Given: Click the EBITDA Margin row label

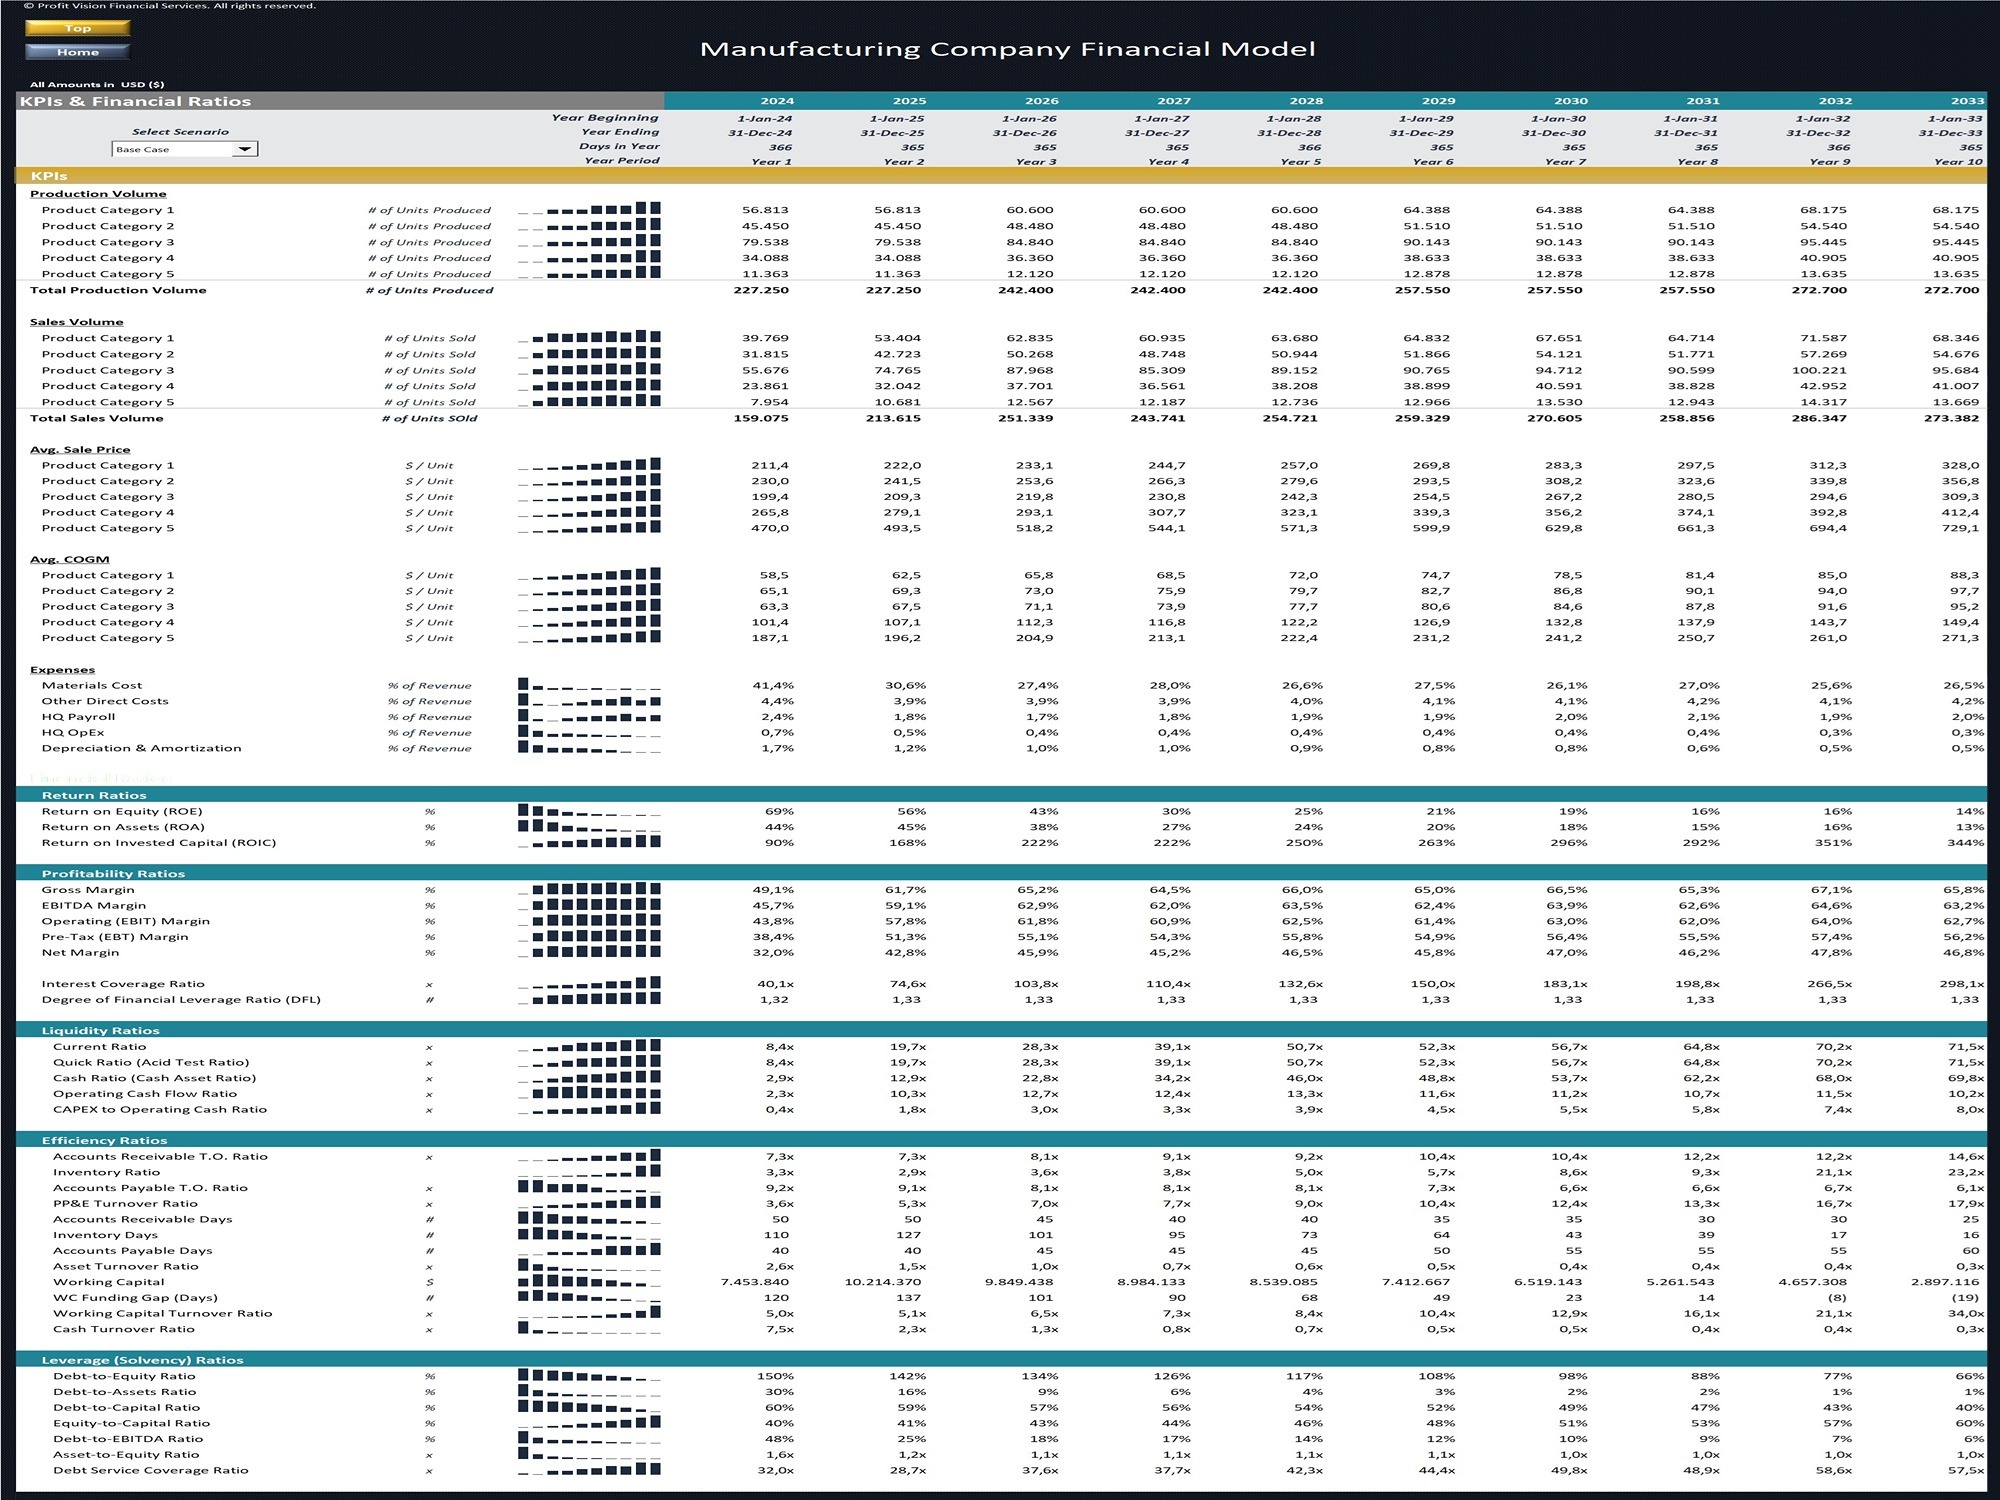Looking at the screenshot, I should 93,905.
